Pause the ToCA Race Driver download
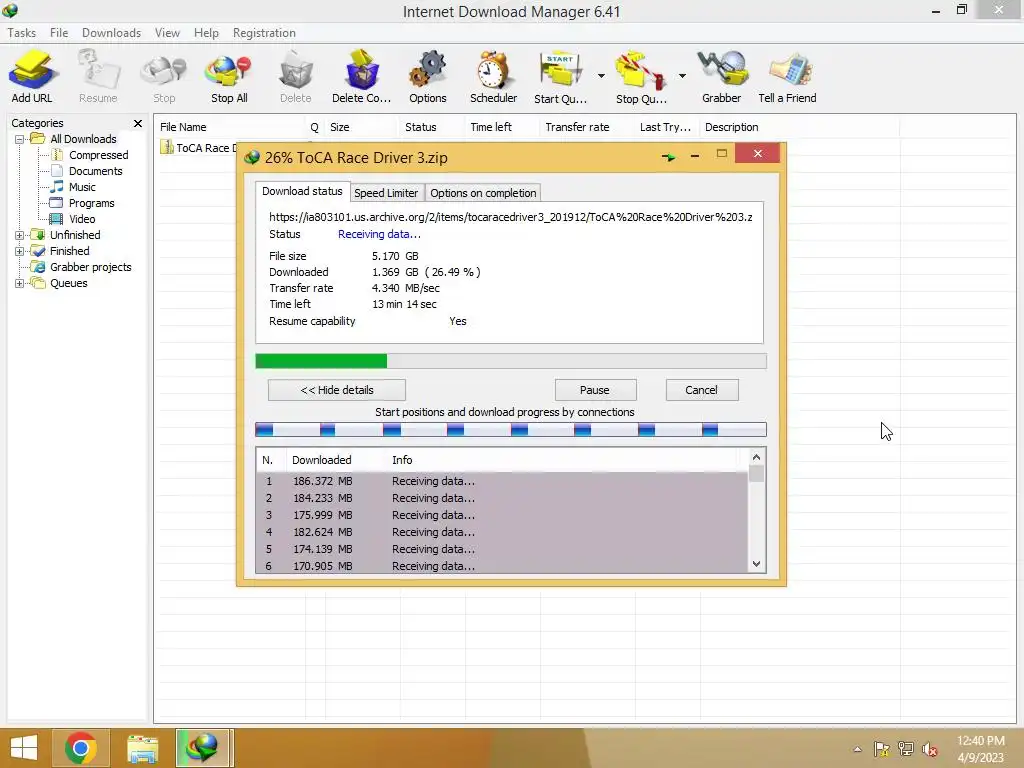This screenshot has height=768, width=1024. pos(595,390)
